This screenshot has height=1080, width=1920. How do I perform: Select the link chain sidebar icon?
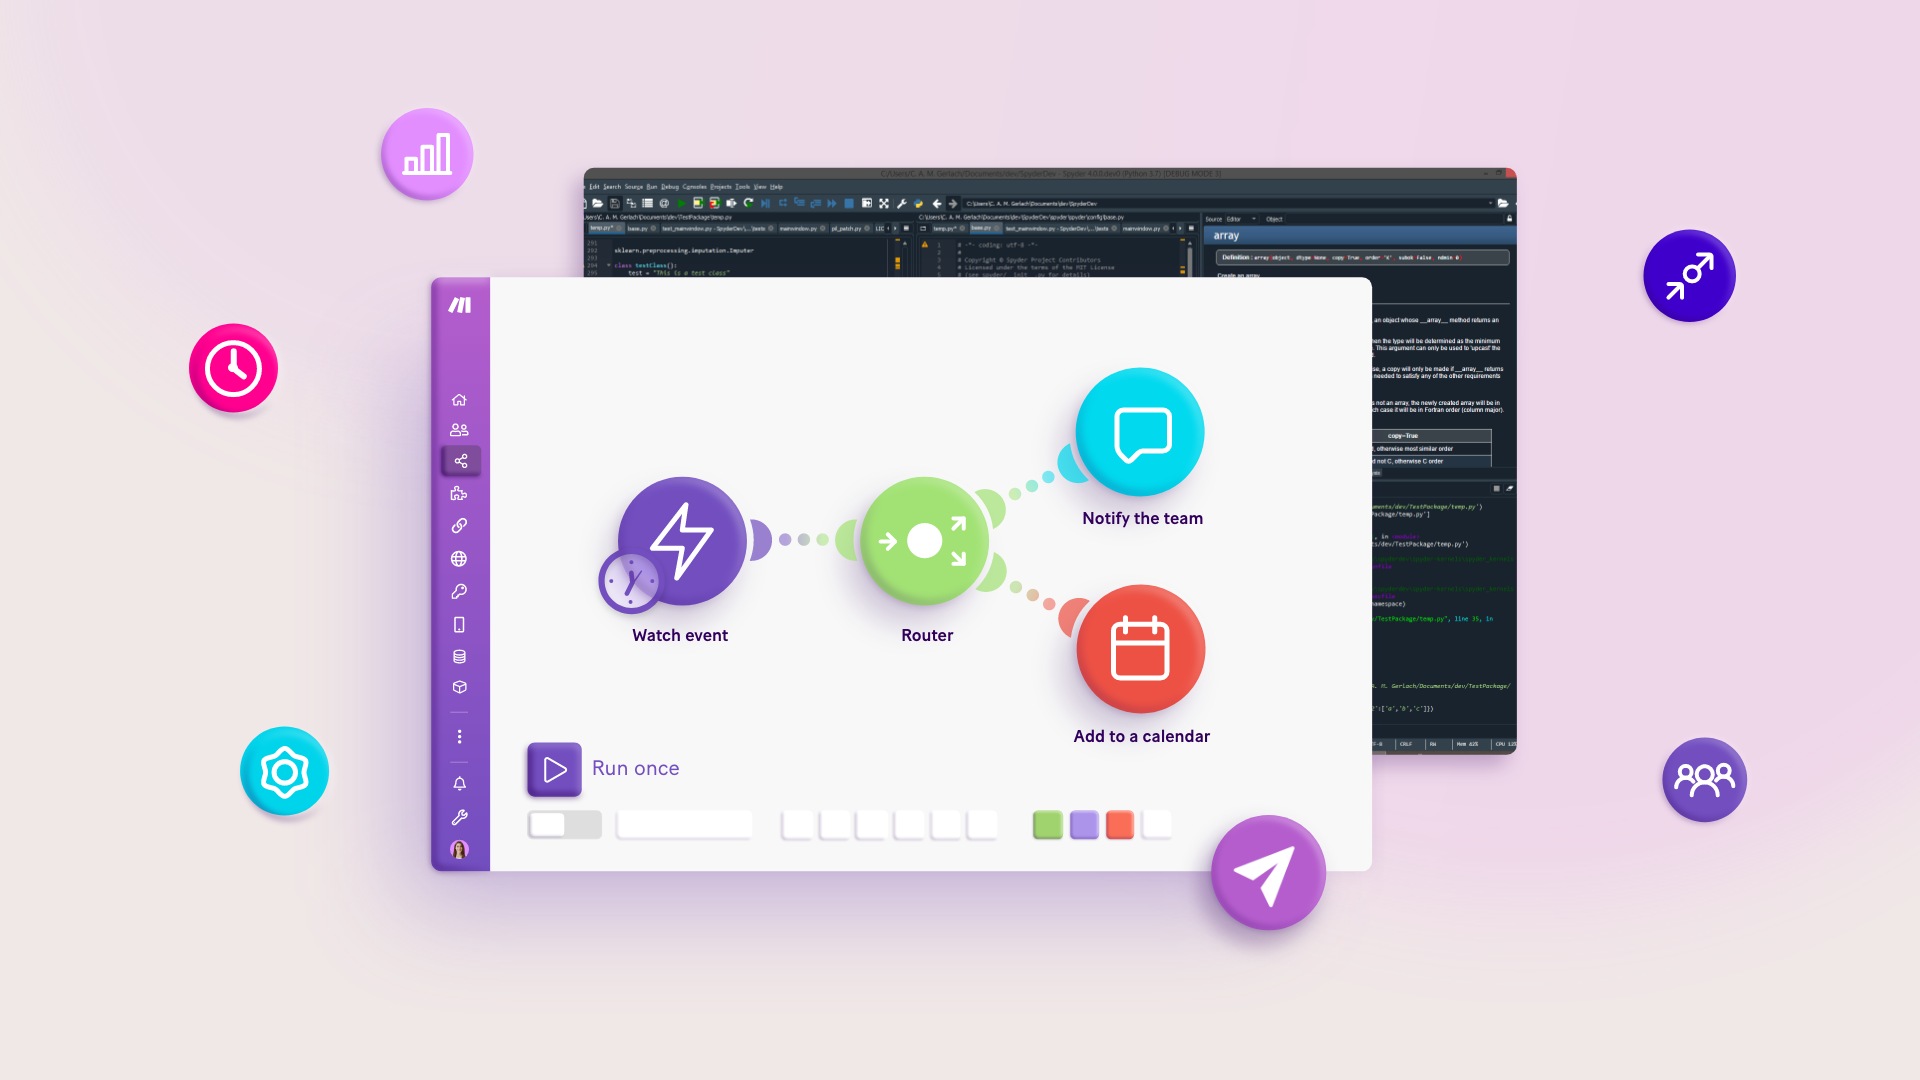pos(459,525)
